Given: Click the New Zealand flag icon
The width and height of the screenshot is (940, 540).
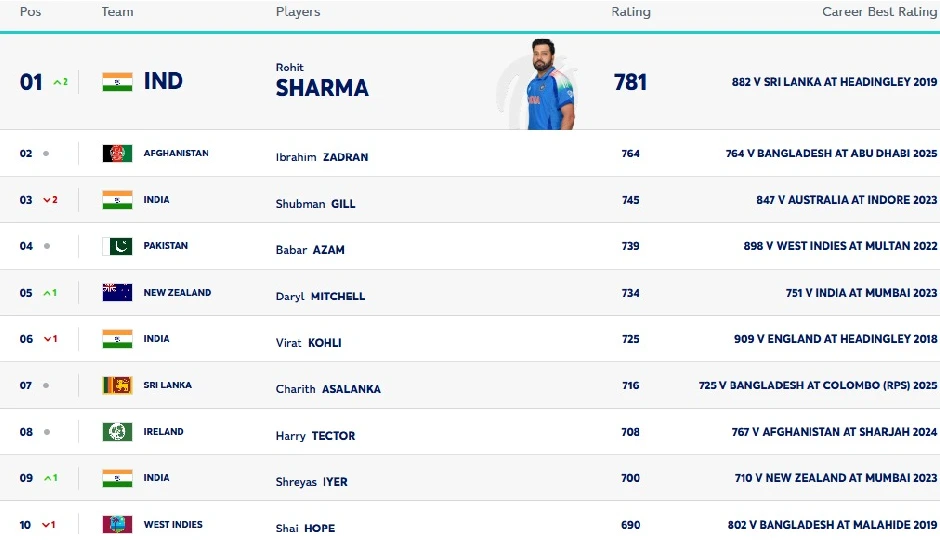Looking at the screenshot, I should pos(117,293).
